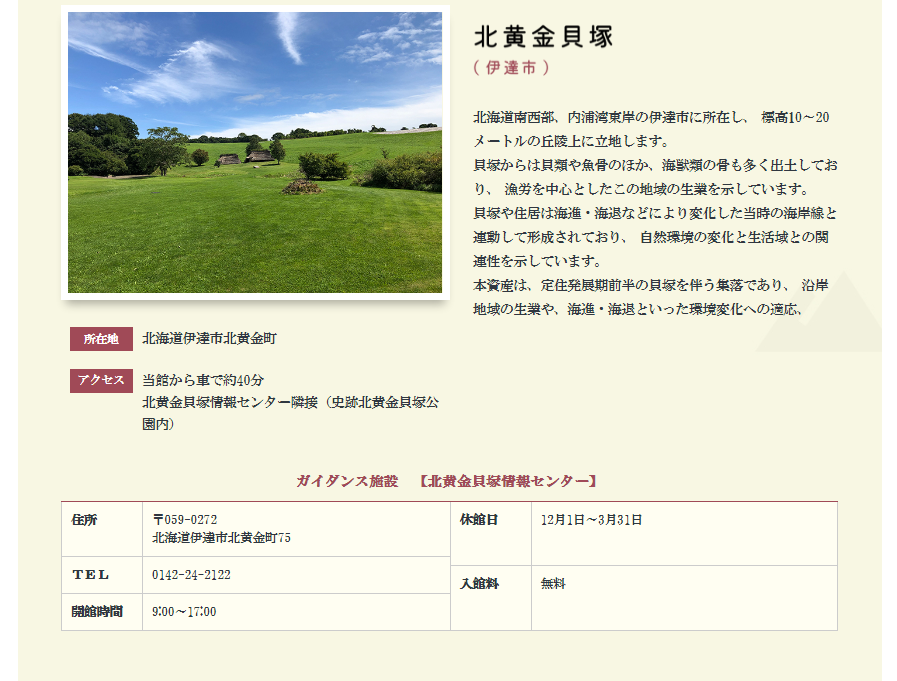Select postal code 〒059-0272

click(185, 520)
